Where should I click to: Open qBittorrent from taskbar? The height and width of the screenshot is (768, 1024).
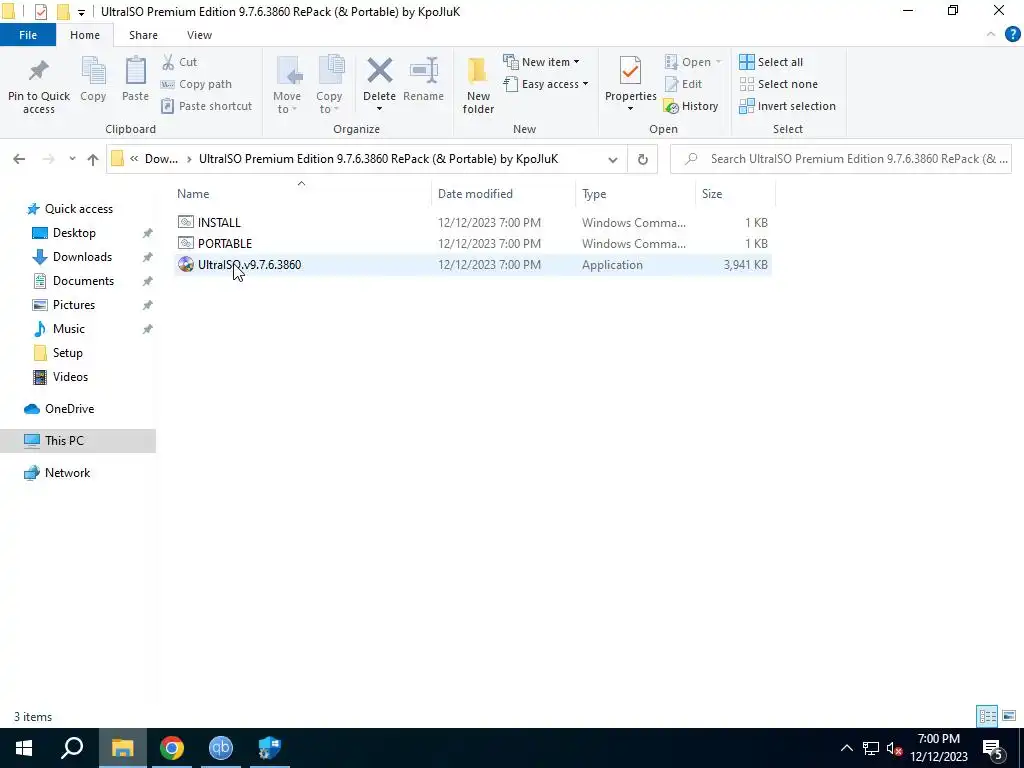[x=221, y=748]
